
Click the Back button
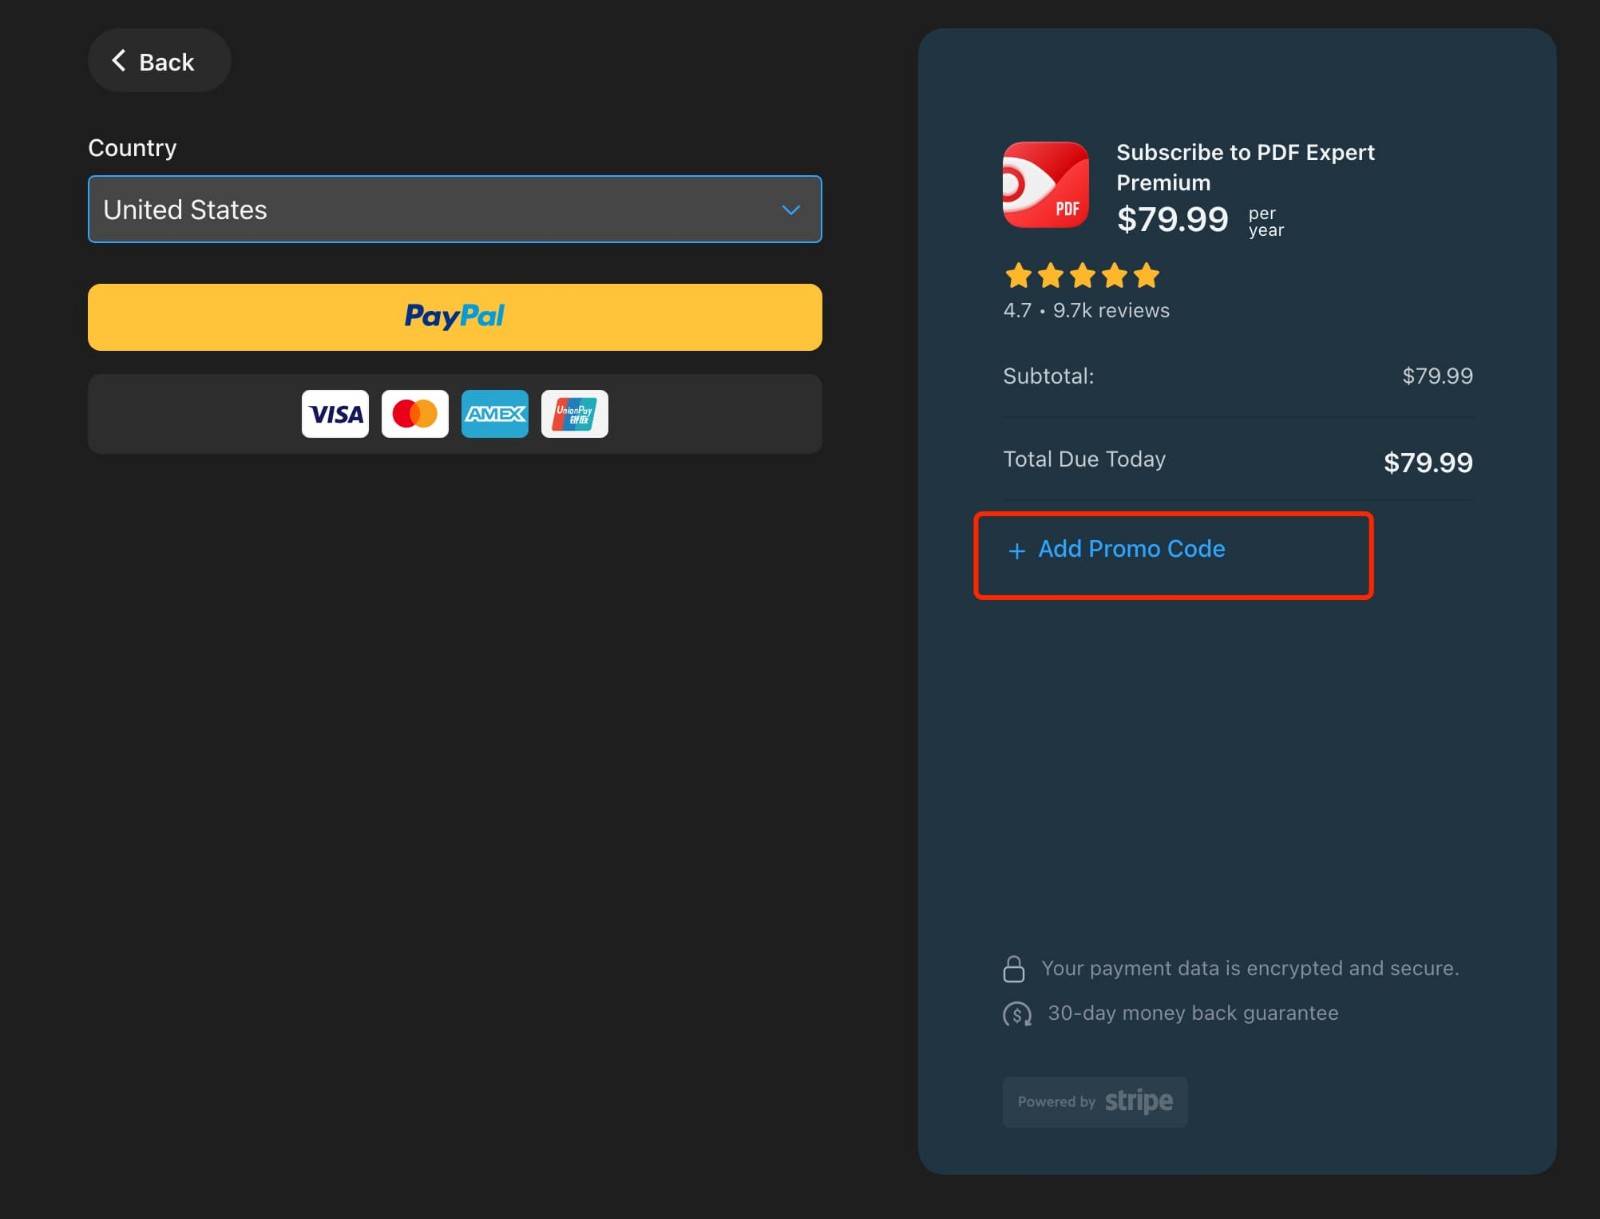[x=158, y=60]
